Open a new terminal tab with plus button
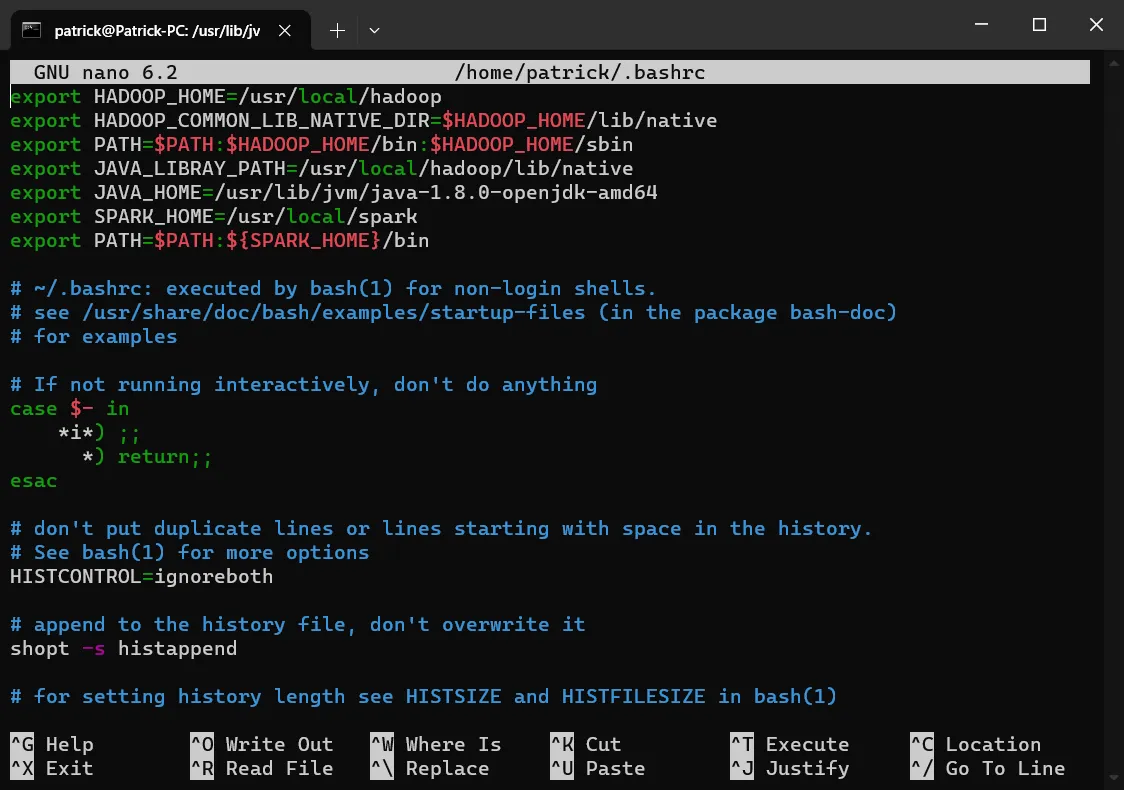The height and width of the screenshot is (790, 1124). pyautogui.click(x=337, y=30)
